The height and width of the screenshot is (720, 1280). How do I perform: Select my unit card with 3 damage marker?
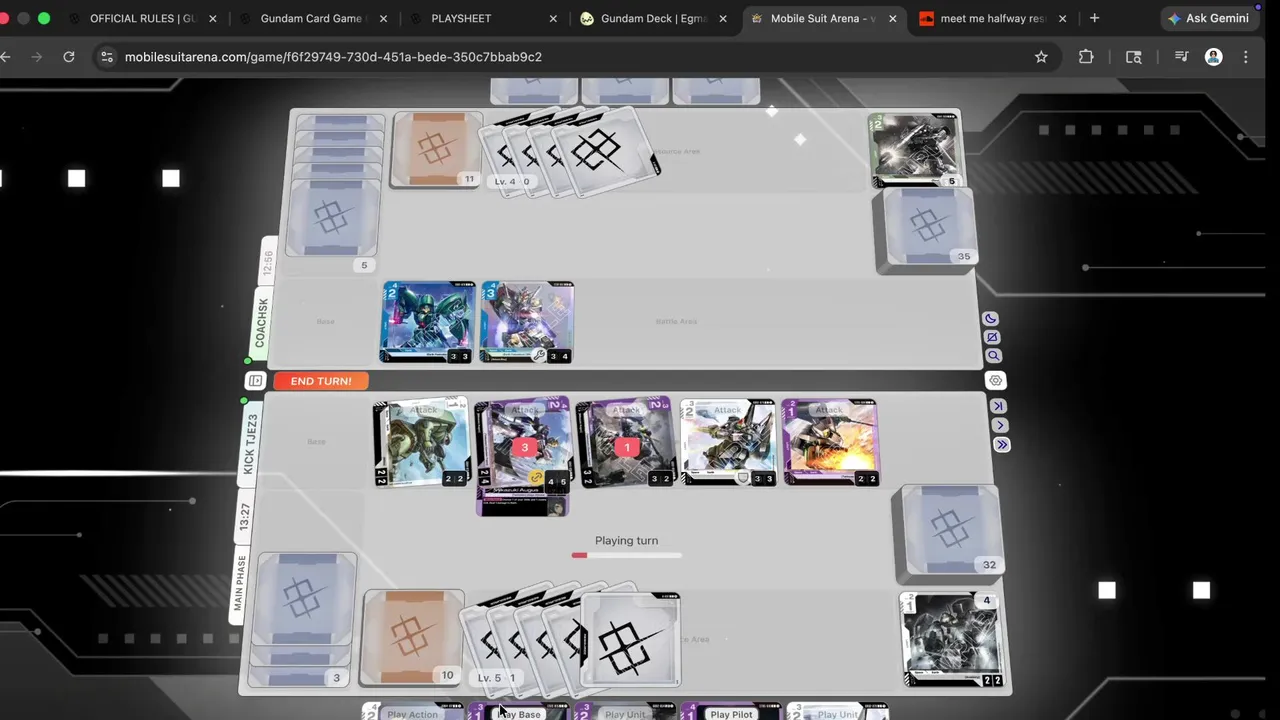click(523, 442)
